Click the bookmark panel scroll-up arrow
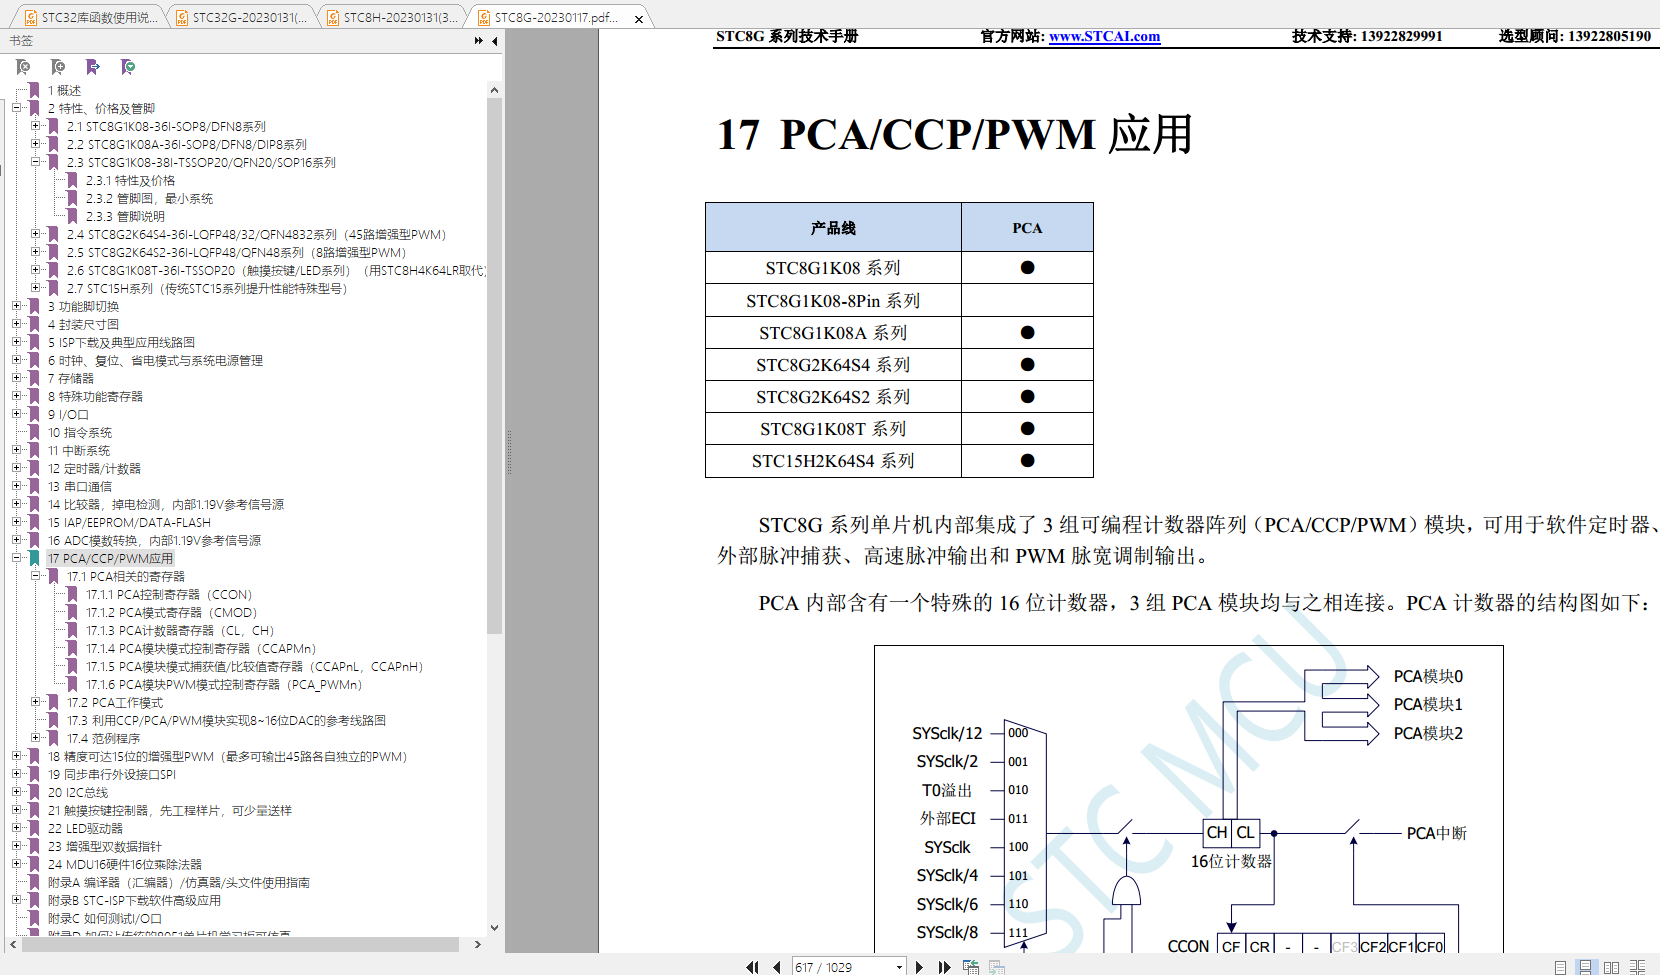This screenshot has height=975, width=1660. click(494, 90)
